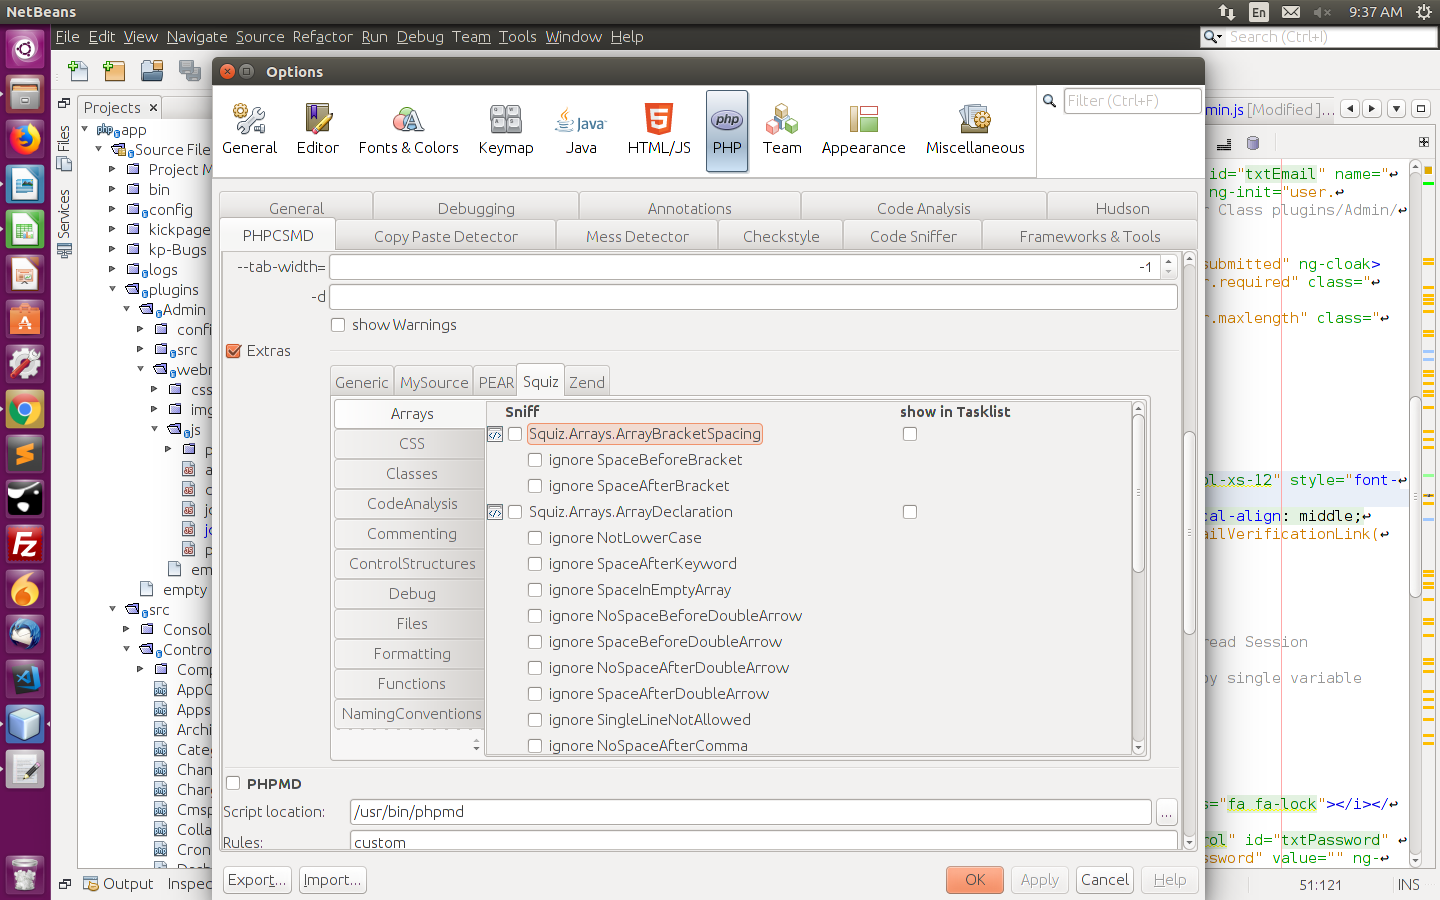Uncheck the Extras checkbox

tap(234, 351)
